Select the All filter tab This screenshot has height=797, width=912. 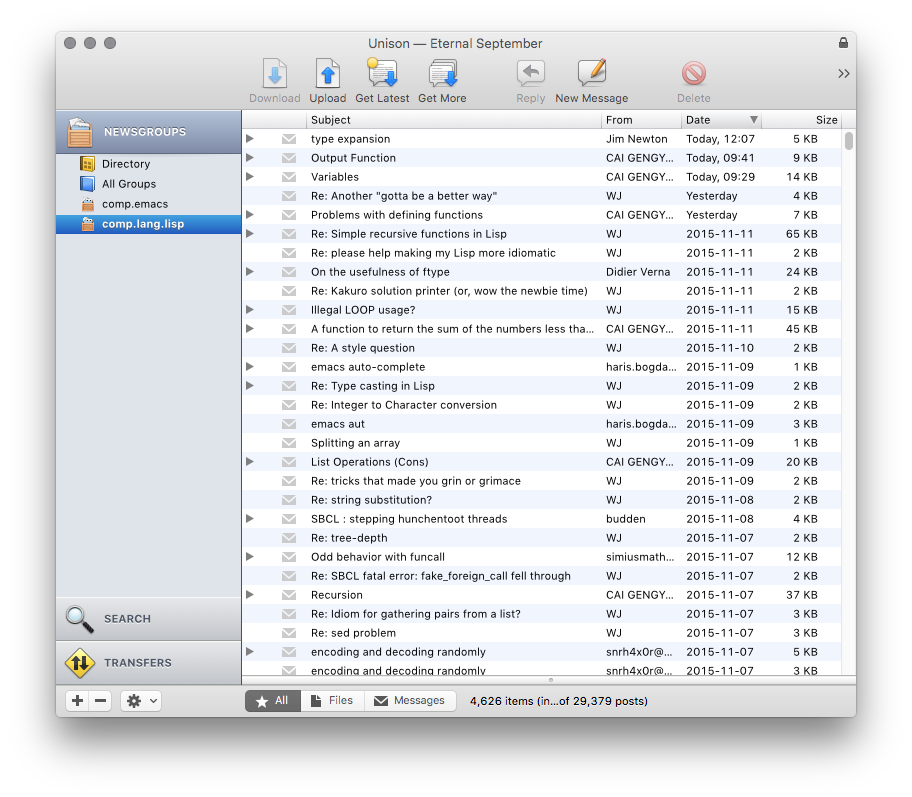272,701
